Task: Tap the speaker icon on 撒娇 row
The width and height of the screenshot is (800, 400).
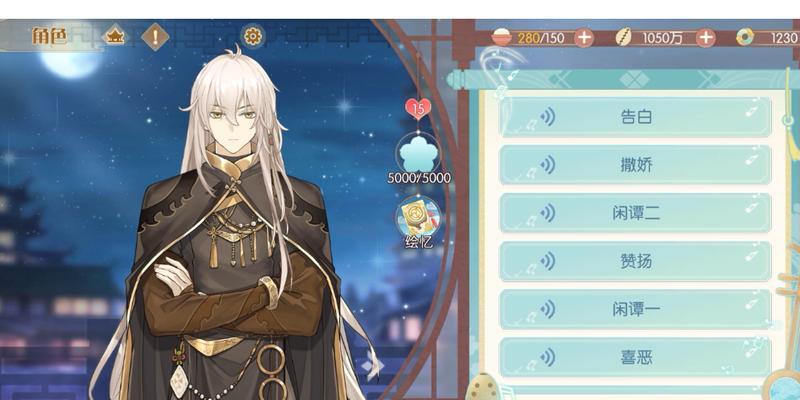Action: pos(547,165)
